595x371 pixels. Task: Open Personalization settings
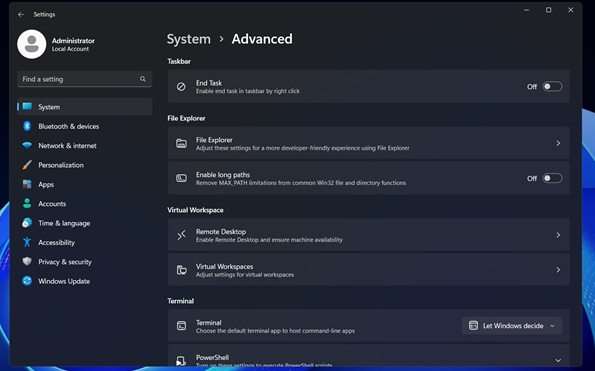pos(85,165)
